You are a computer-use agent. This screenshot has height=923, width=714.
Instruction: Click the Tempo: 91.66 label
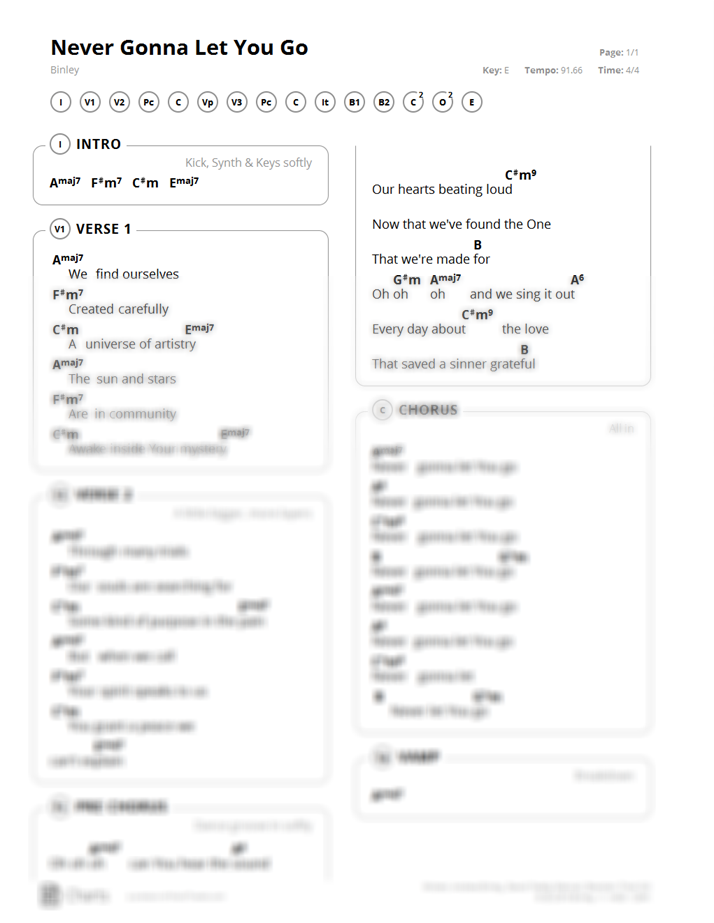point(553,70)
